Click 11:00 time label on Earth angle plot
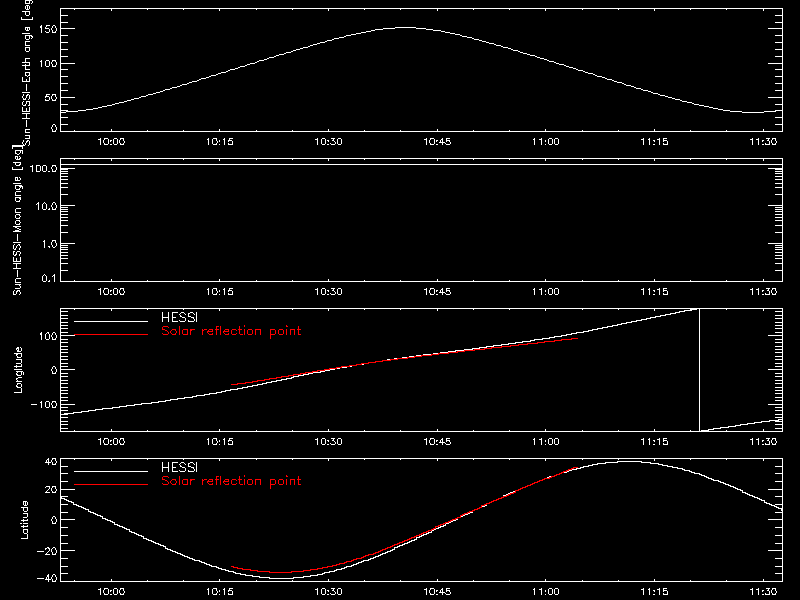This screenshot has width=800, height=600. point(546,142)
